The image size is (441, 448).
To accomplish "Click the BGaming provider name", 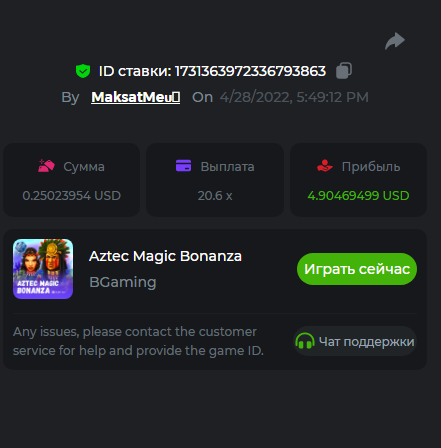I will point(123,282).
